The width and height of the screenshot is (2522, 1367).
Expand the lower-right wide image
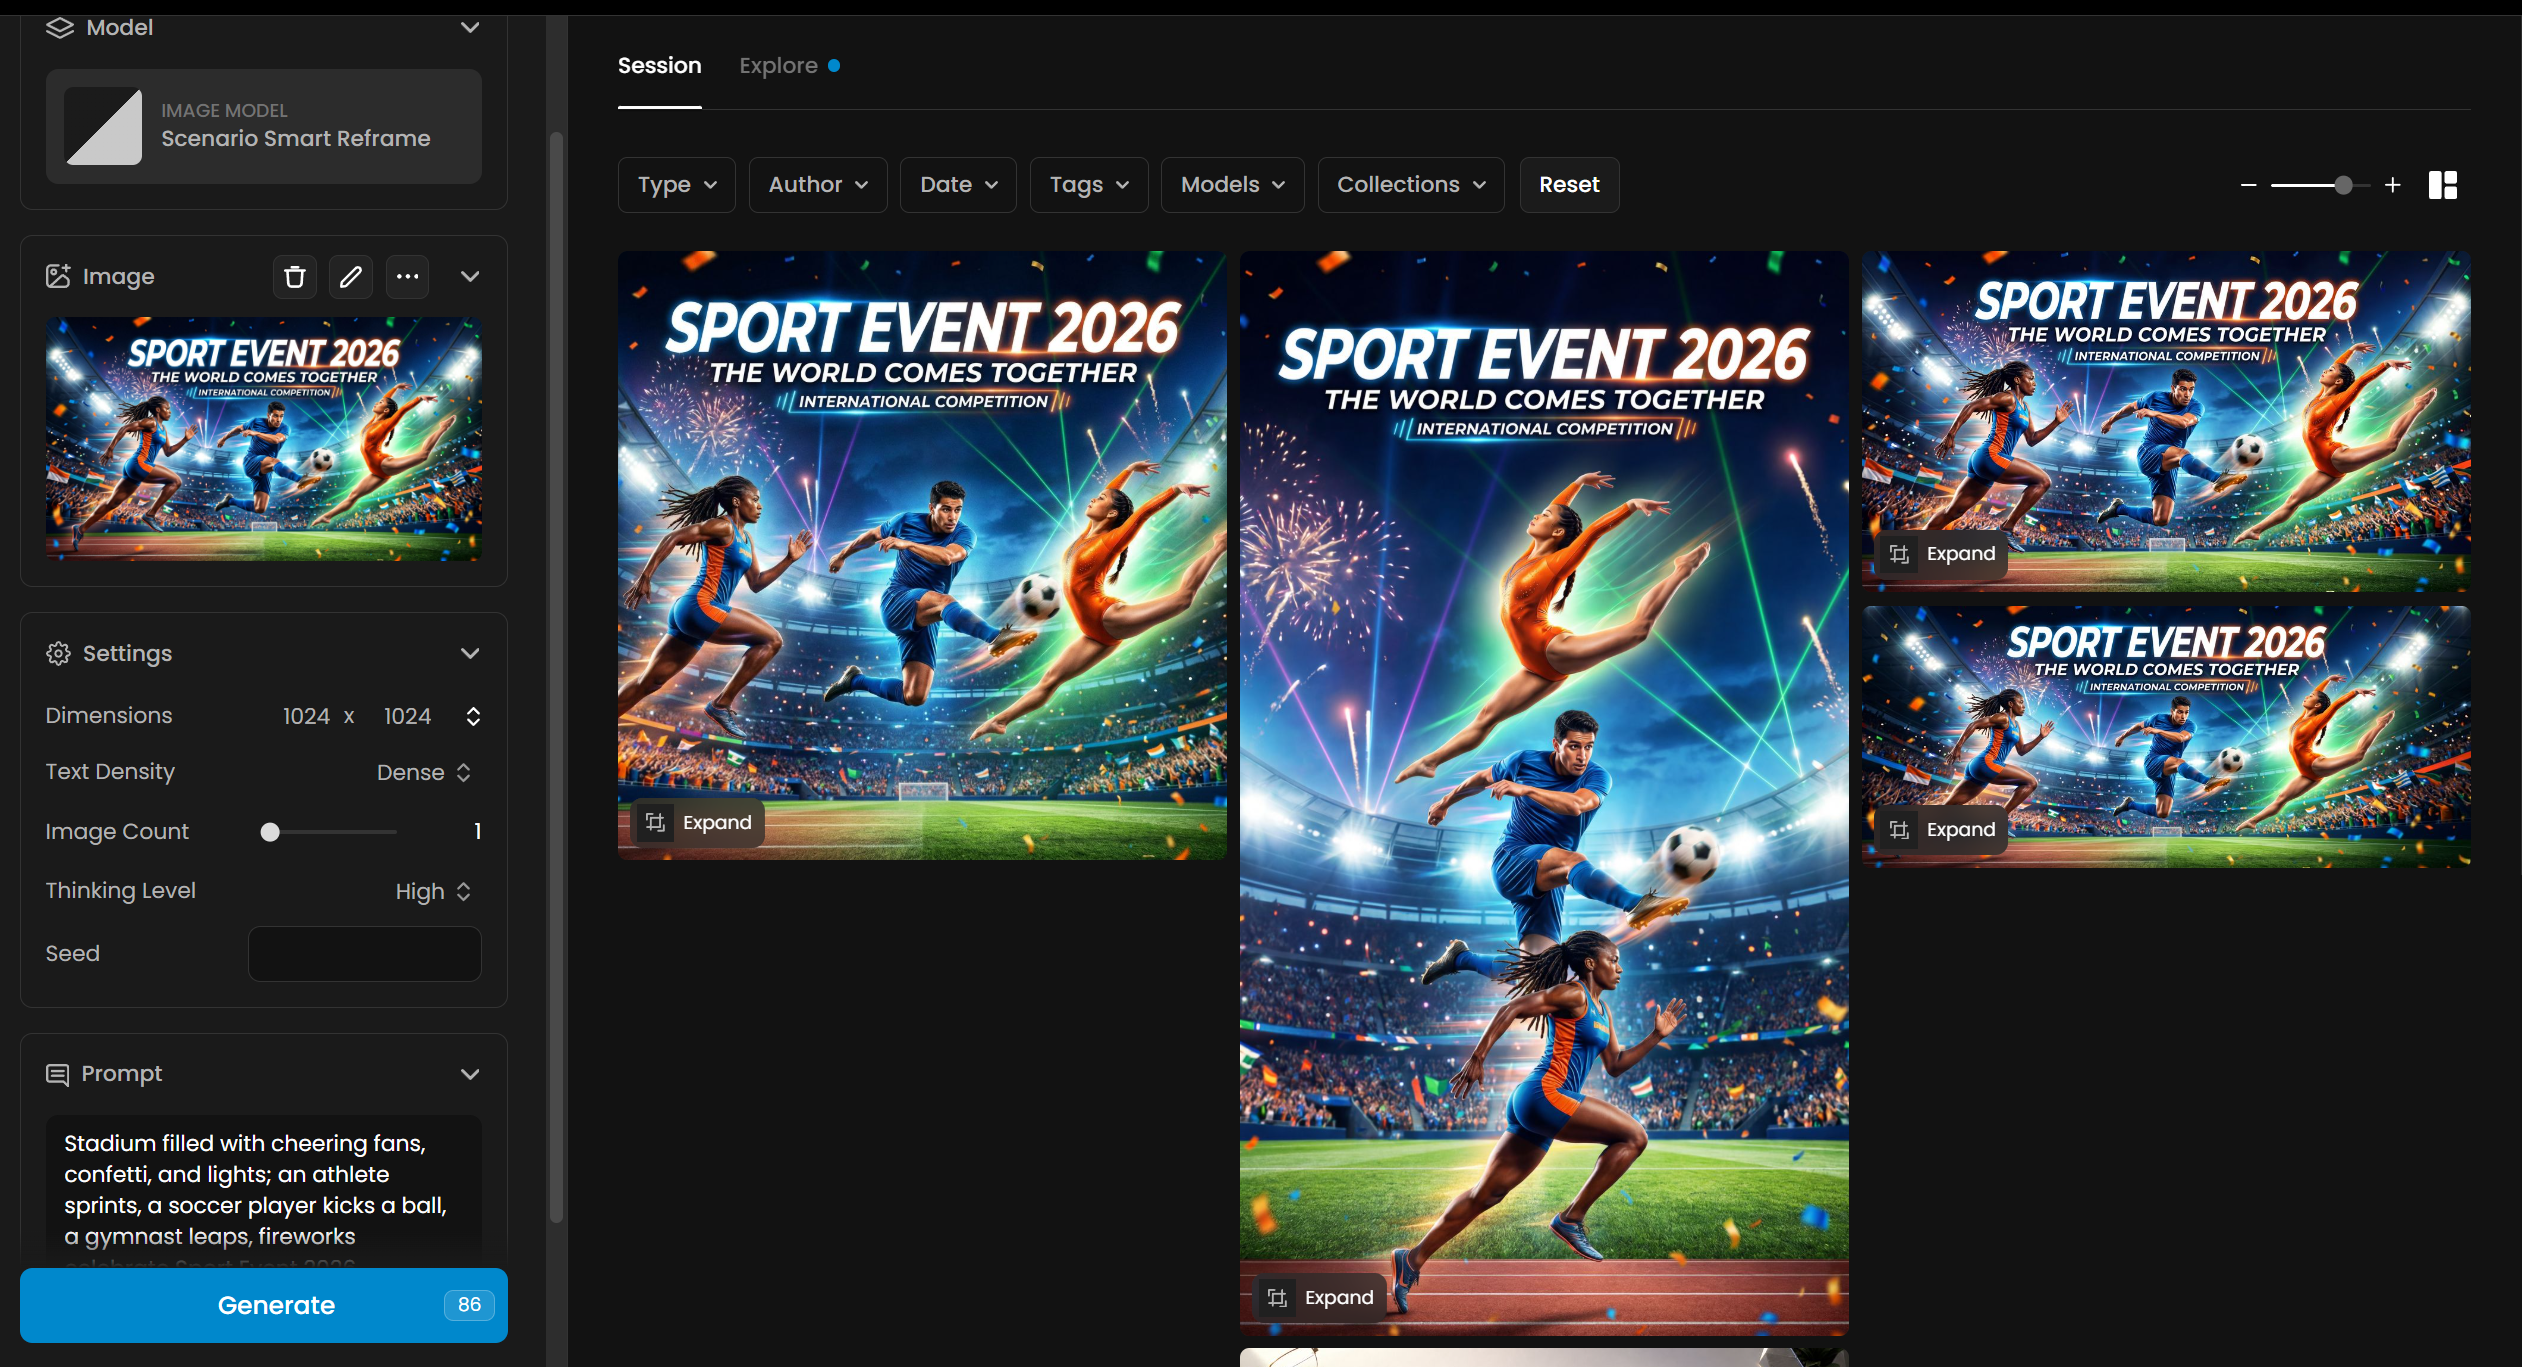point(1943,830)
